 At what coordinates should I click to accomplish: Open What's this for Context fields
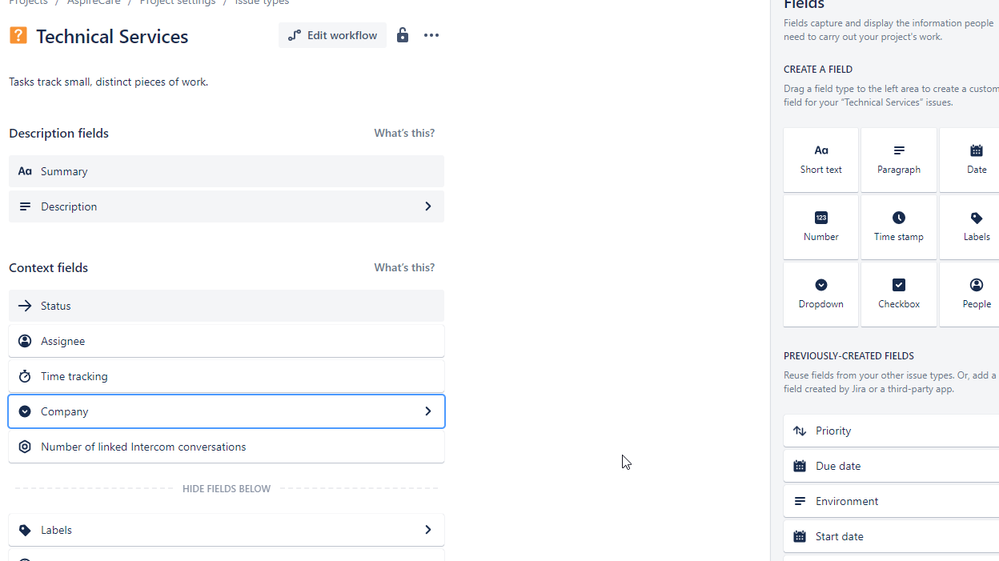tap(404, 267)
